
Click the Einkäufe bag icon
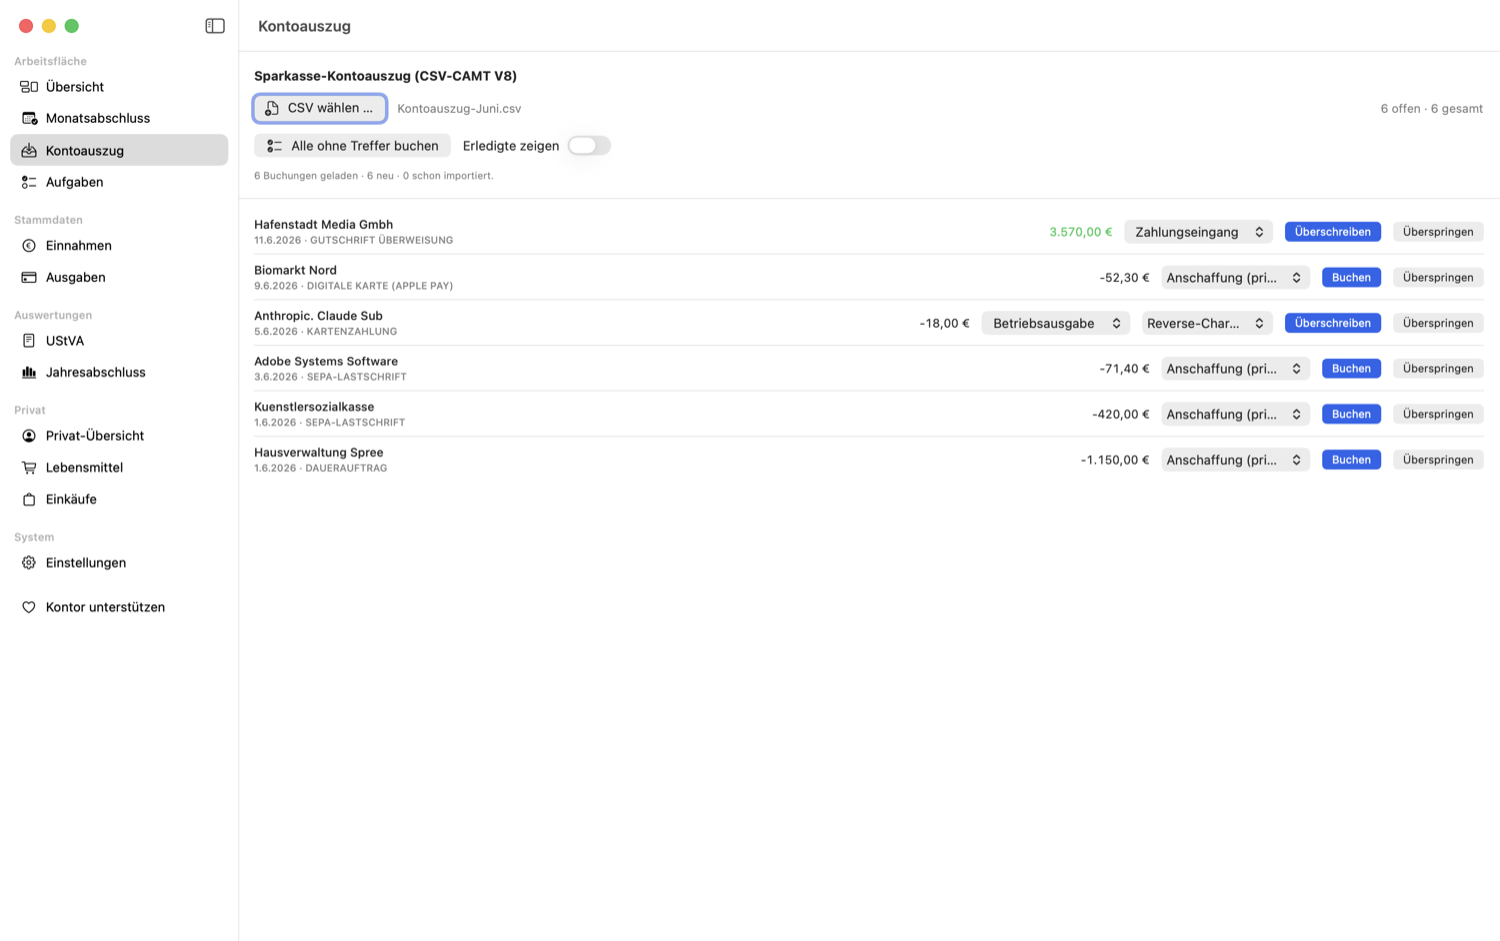click(x=29, y=499)
